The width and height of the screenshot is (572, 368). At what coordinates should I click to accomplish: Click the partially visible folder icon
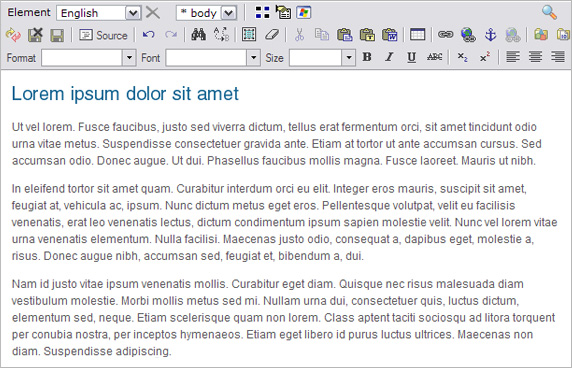click(564, 35)
